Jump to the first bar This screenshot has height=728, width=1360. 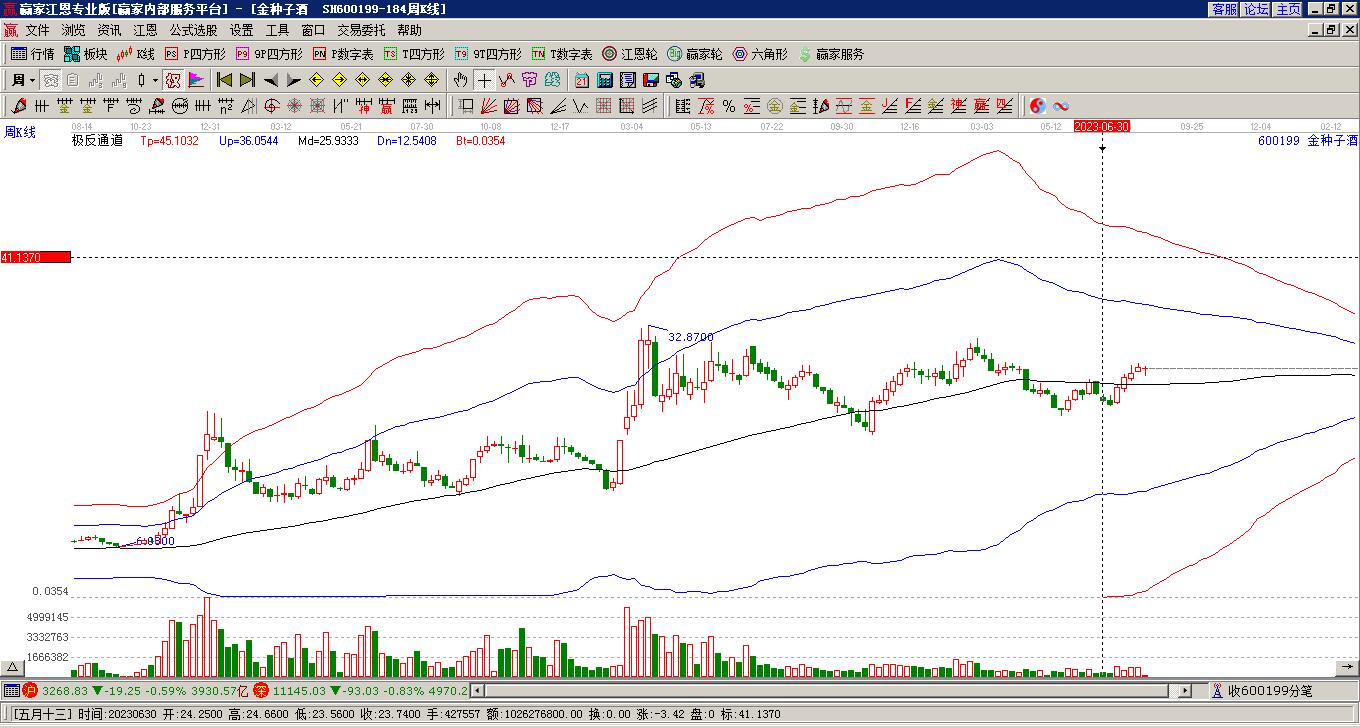[225, 80]
